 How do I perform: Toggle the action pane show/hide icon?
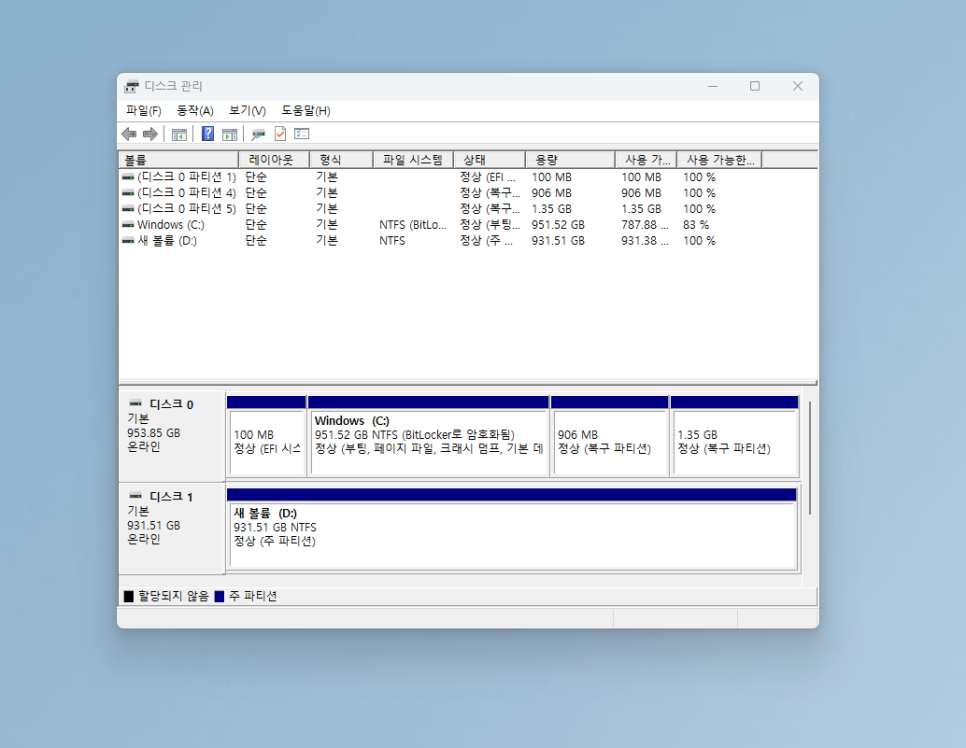(x=229, y=134)
